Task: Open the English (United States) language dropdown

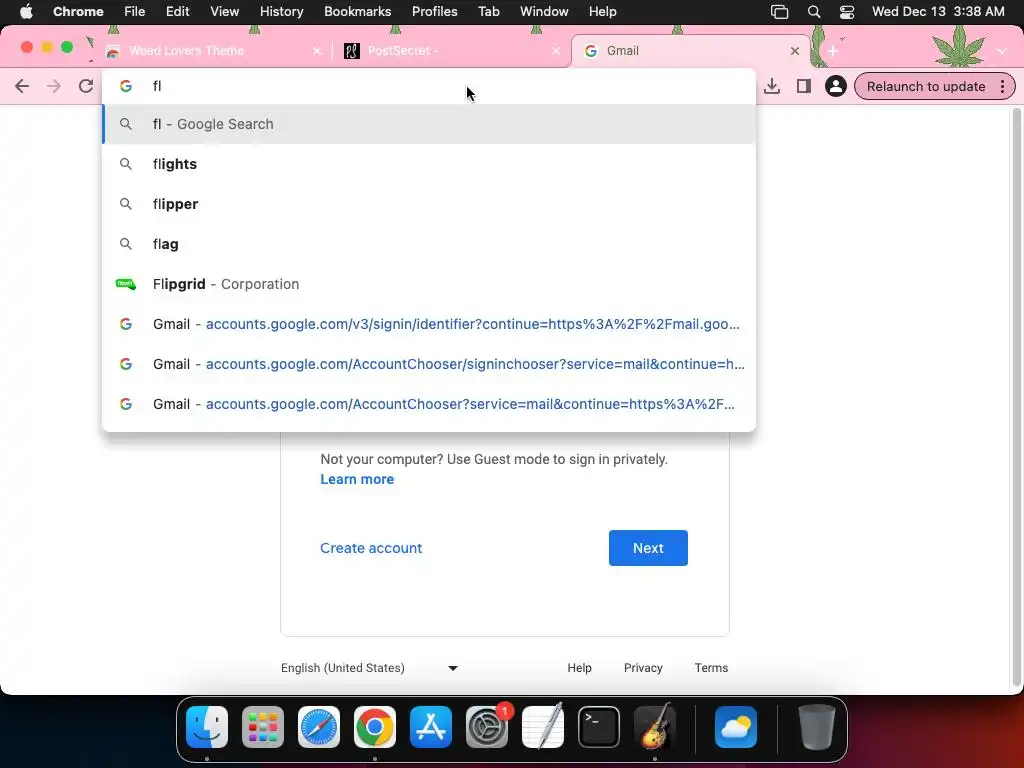Action: tap(370, 668)
